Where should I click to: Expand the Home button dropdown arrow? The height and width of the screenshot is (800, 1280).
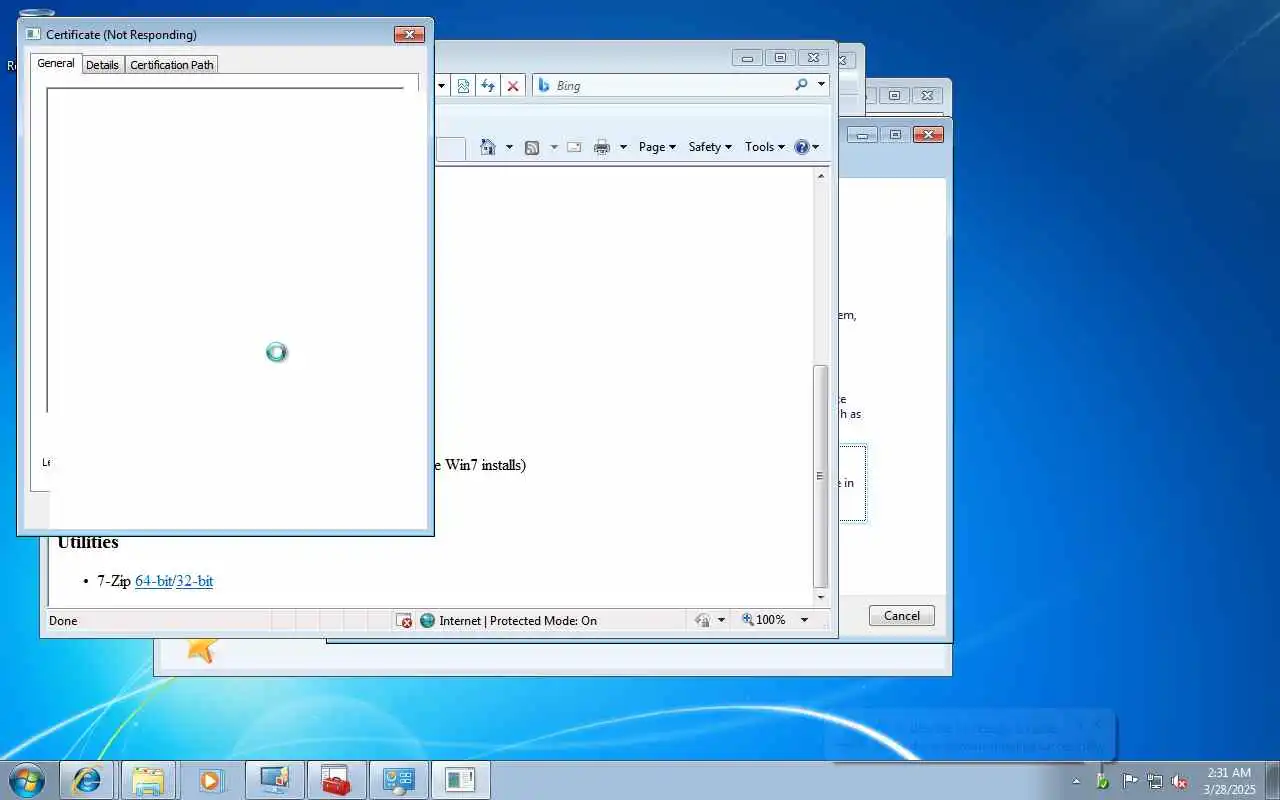(509, 147)
